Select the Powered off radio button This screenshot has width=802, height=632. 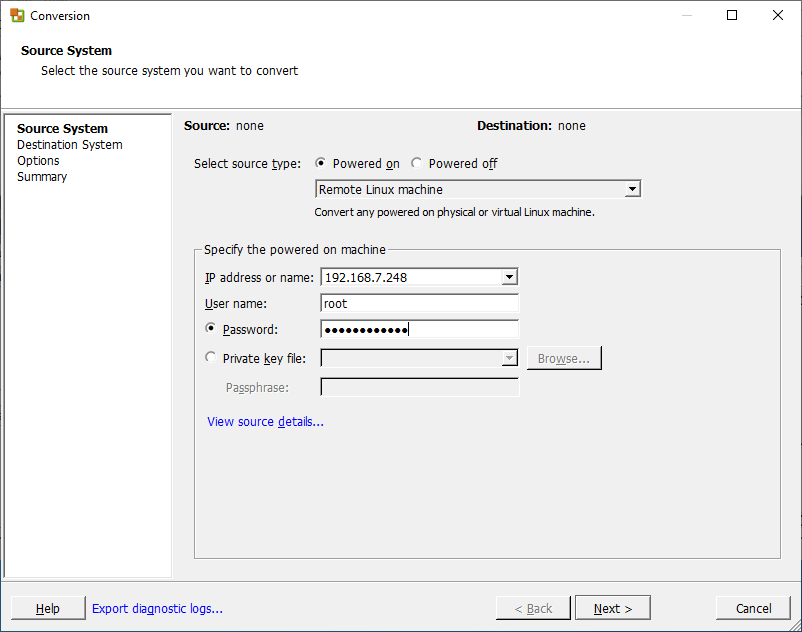point(416,163)
